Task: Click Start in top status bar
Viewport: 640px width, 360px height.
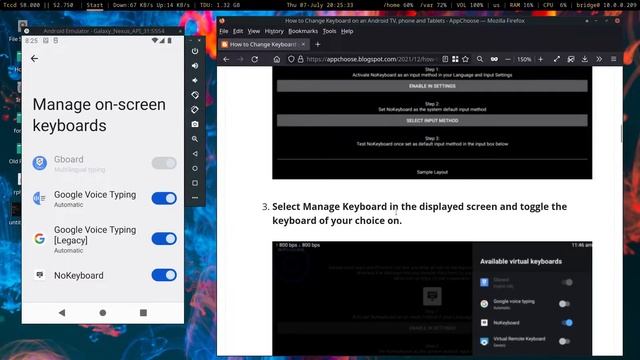Action: pos(94,5)
